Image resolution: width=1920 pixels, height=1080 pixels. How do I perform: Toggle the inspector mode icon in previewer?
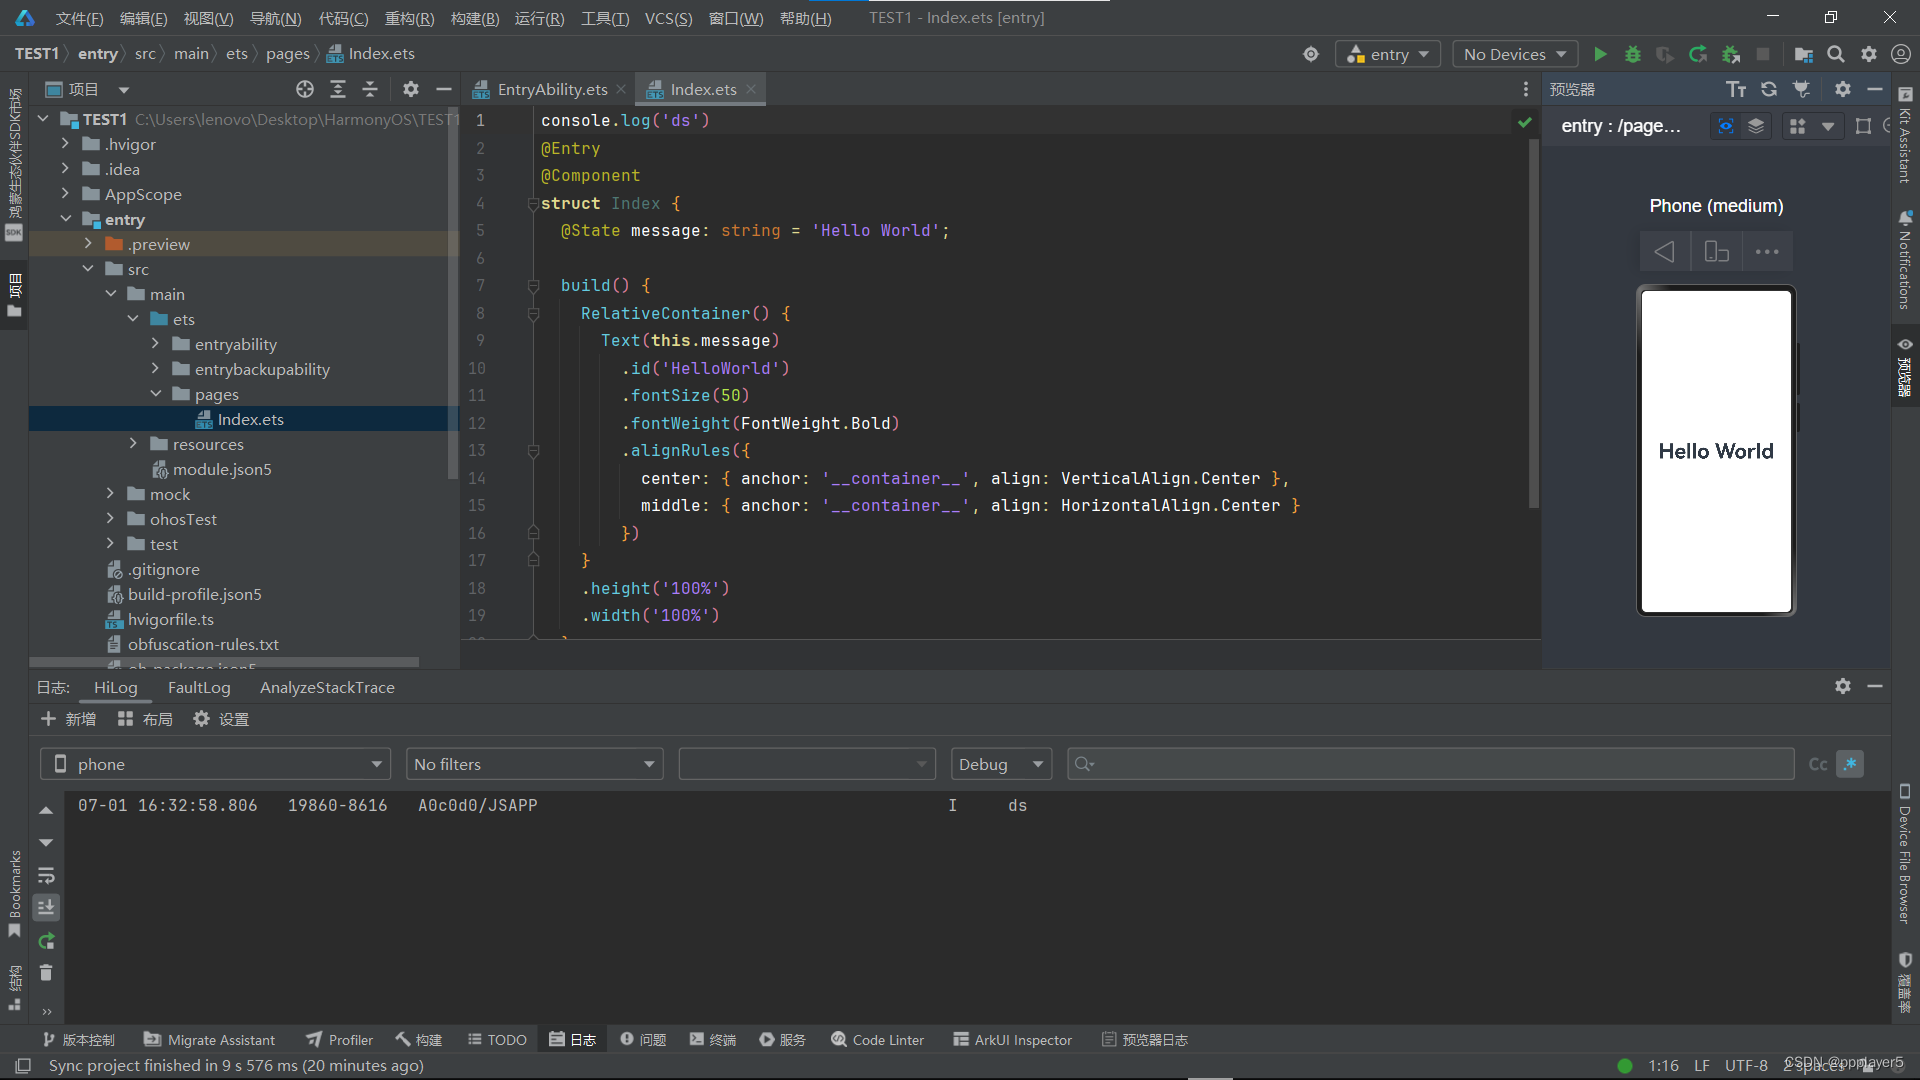point(1726,126)
